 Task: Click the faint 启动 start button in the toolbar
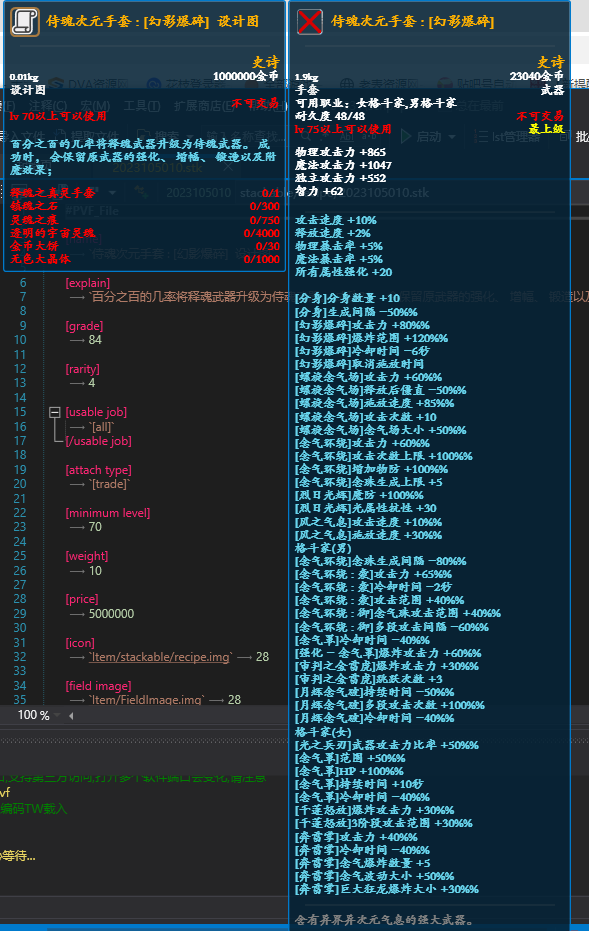[x=422, y=137]
